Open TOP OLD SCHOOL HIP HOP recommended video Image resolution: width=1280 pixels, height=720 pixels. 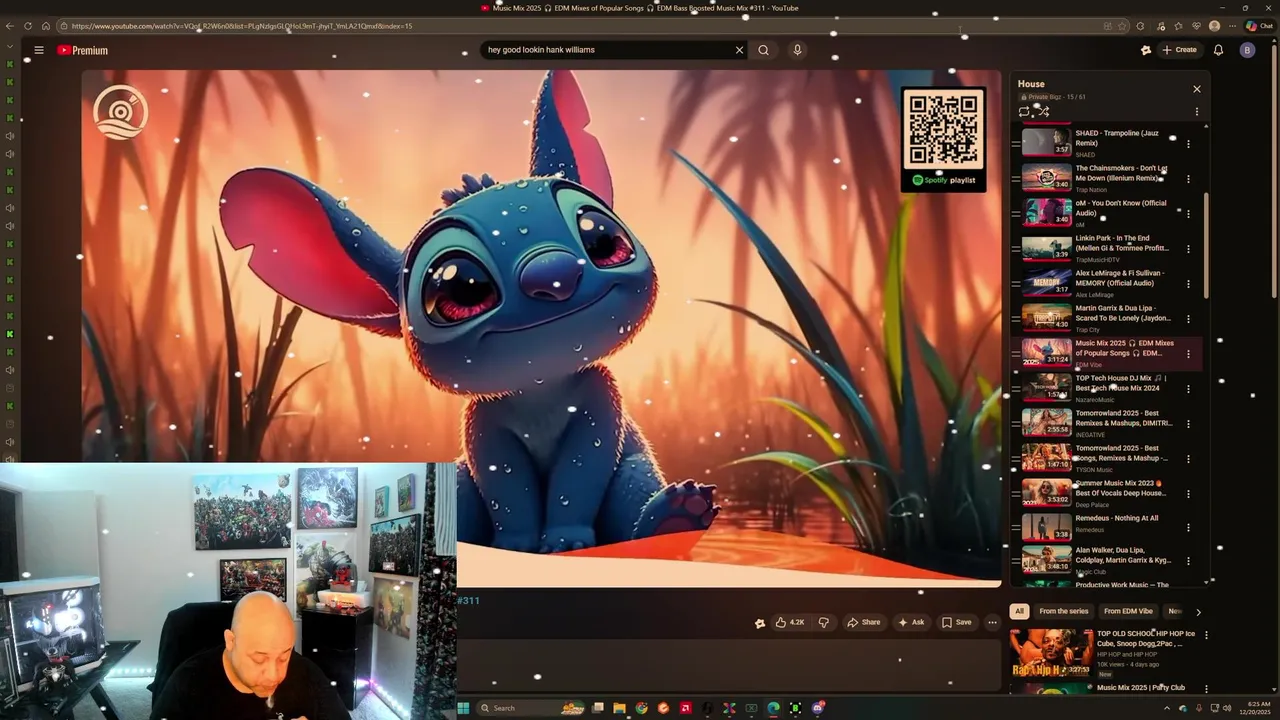pyautogui.click(x=1146, y=638)
